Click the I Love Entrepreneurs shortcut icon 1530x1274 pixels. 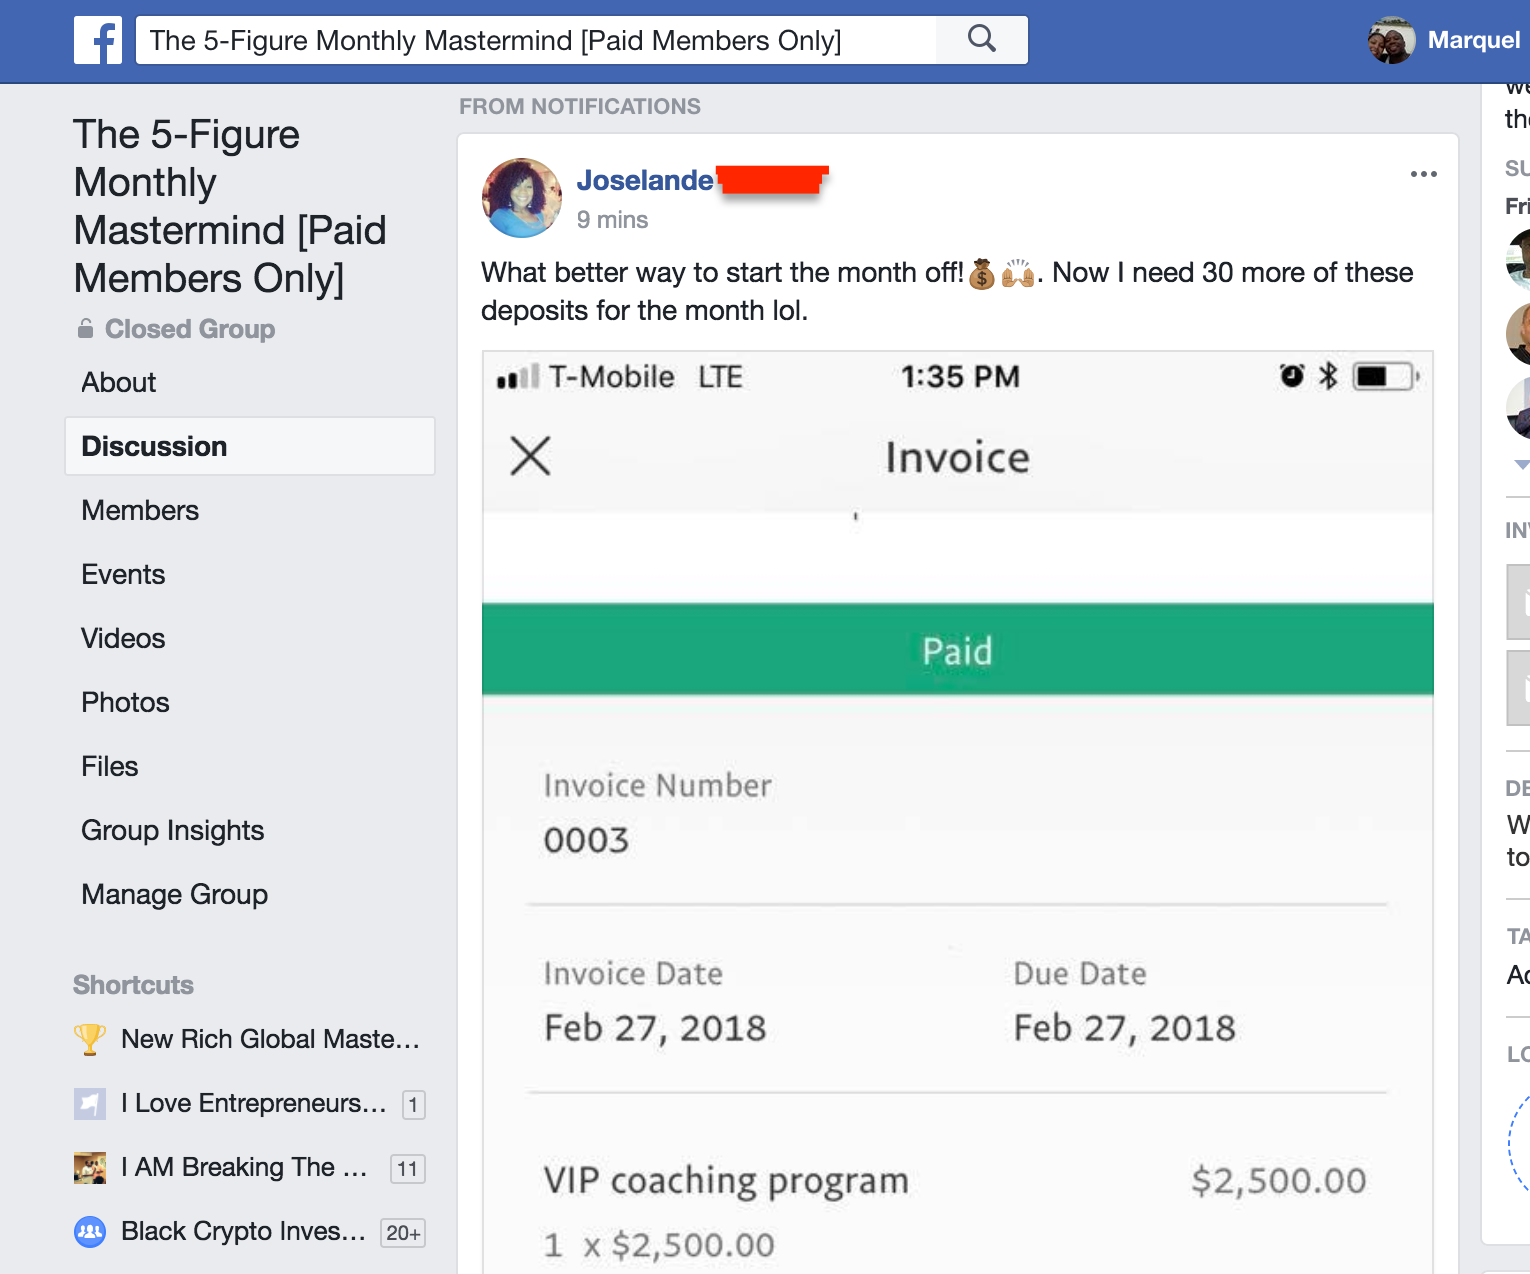tap(90, 1103)
